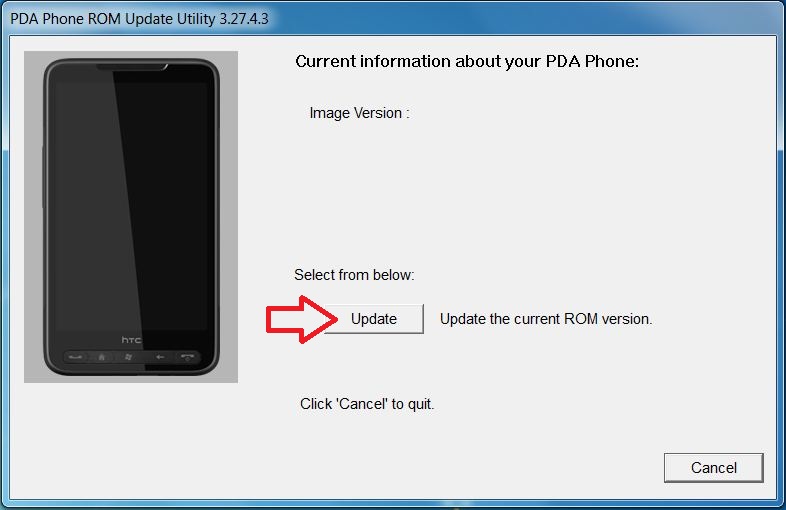Click the Image Version label
Viewport: 786px width, 510px height.
point(359,113)
